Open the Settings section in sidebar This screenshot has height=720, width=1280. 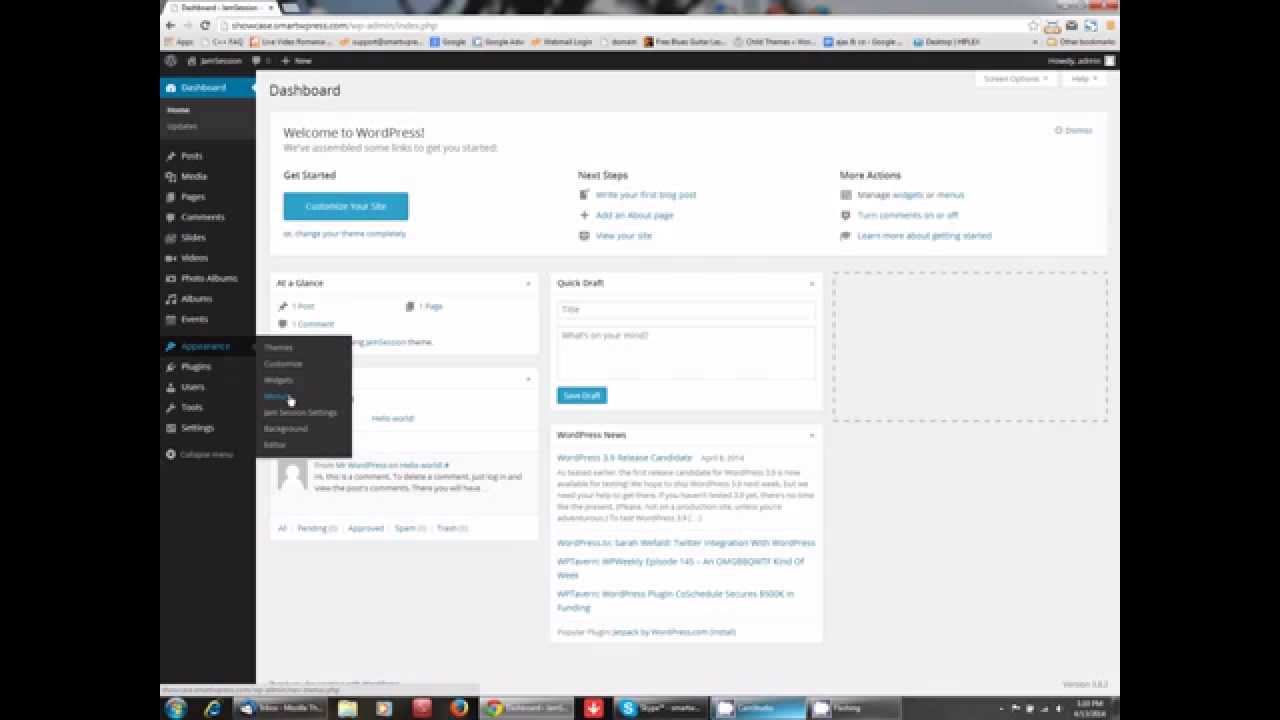tap(197, 428)
